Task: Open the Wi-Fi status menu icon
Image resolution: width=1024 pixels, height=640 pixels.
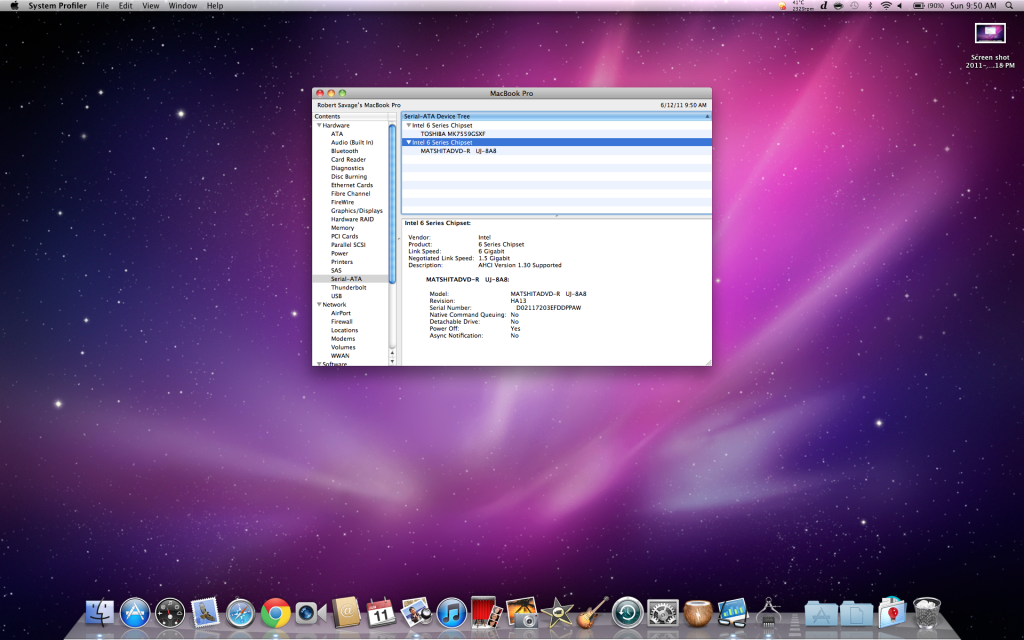Action: [886, 6]
